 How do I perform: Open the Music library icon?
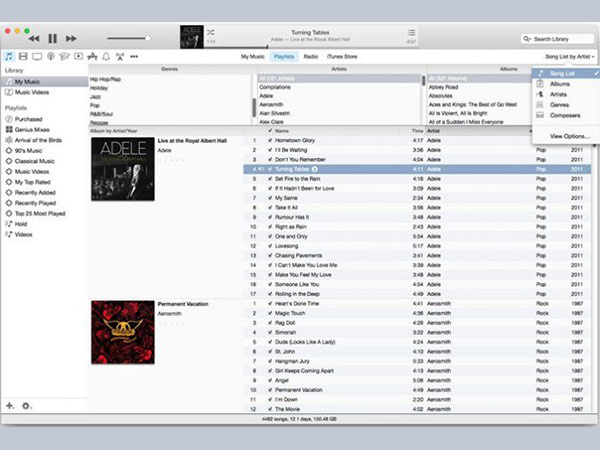pos(9,57)
